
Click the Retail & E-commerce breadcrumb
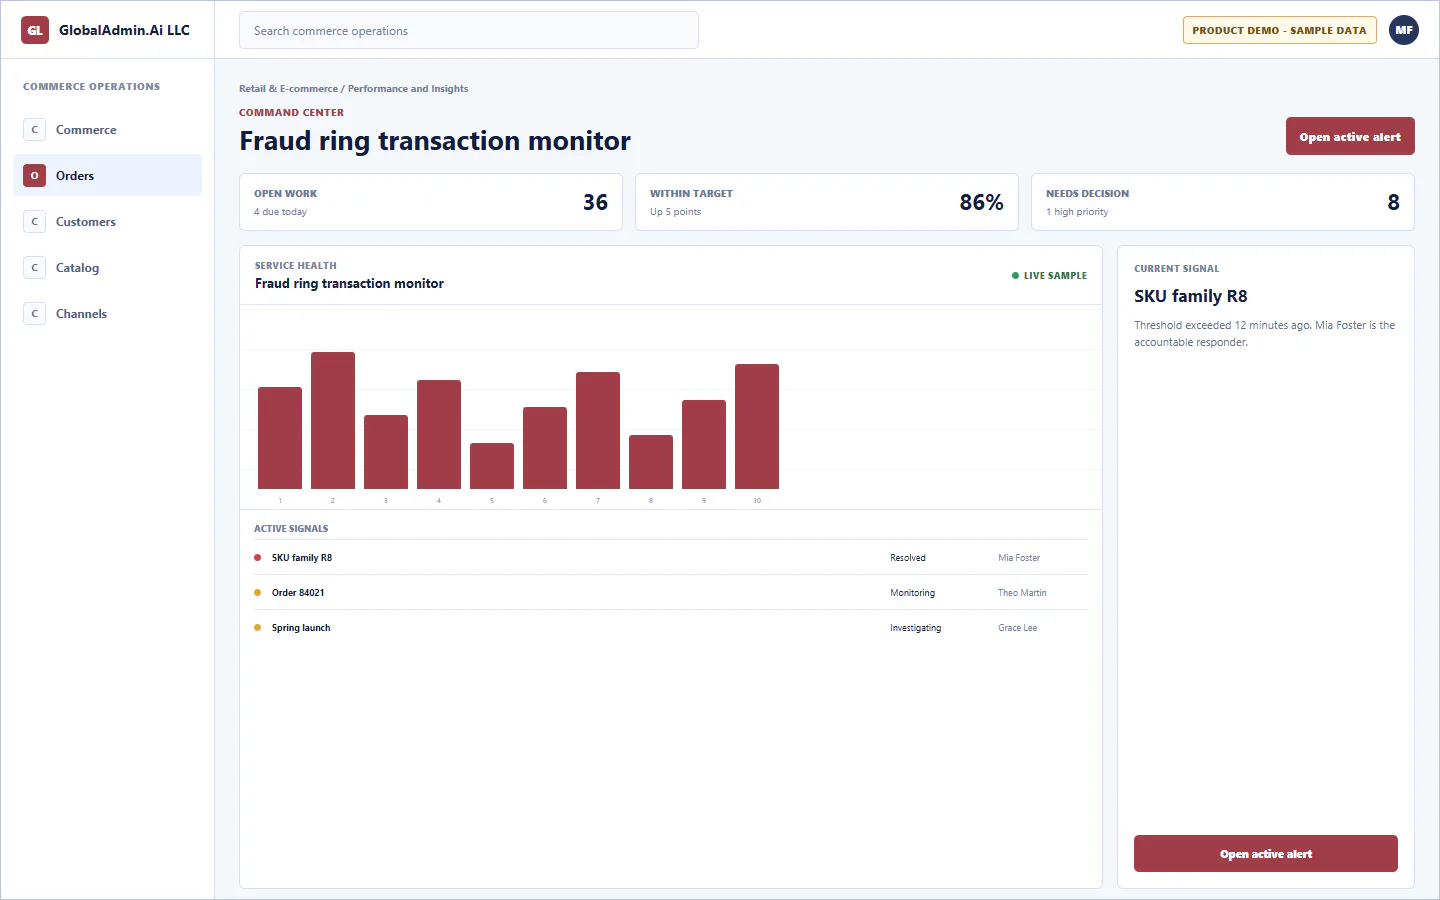tap(288, 89)
